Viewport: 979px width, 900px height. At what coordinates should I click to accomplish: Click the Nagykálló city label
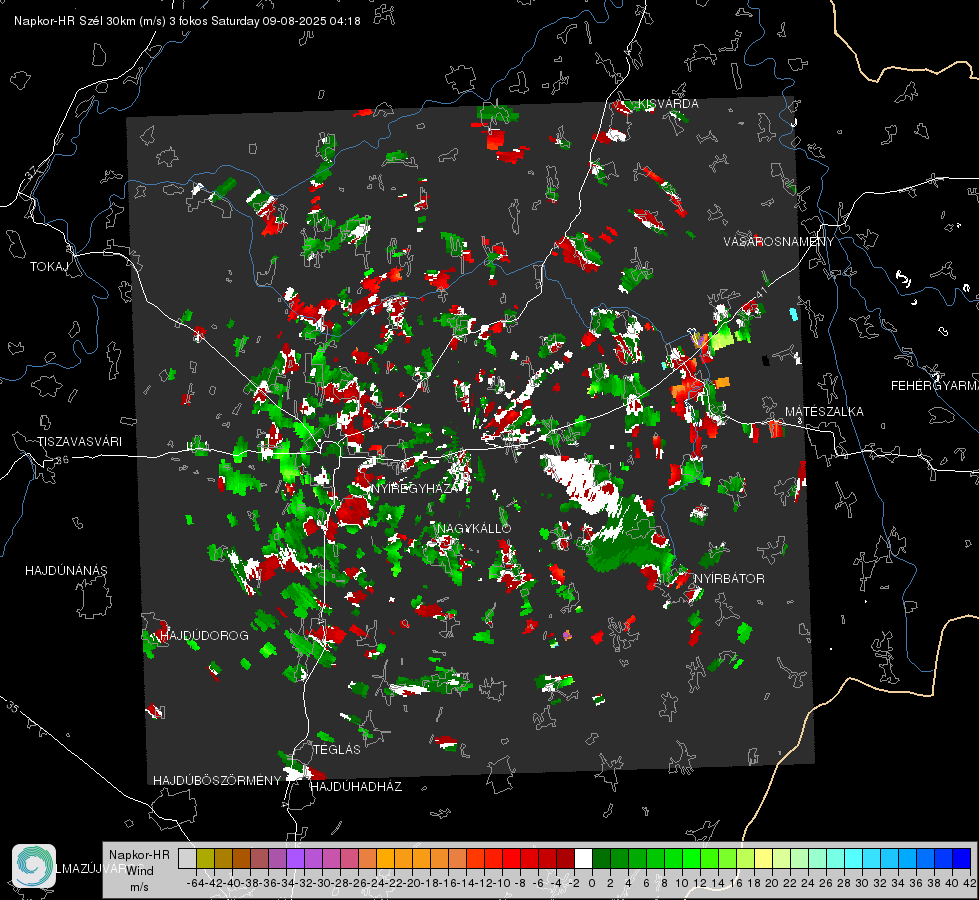click(x=474, y=528)
